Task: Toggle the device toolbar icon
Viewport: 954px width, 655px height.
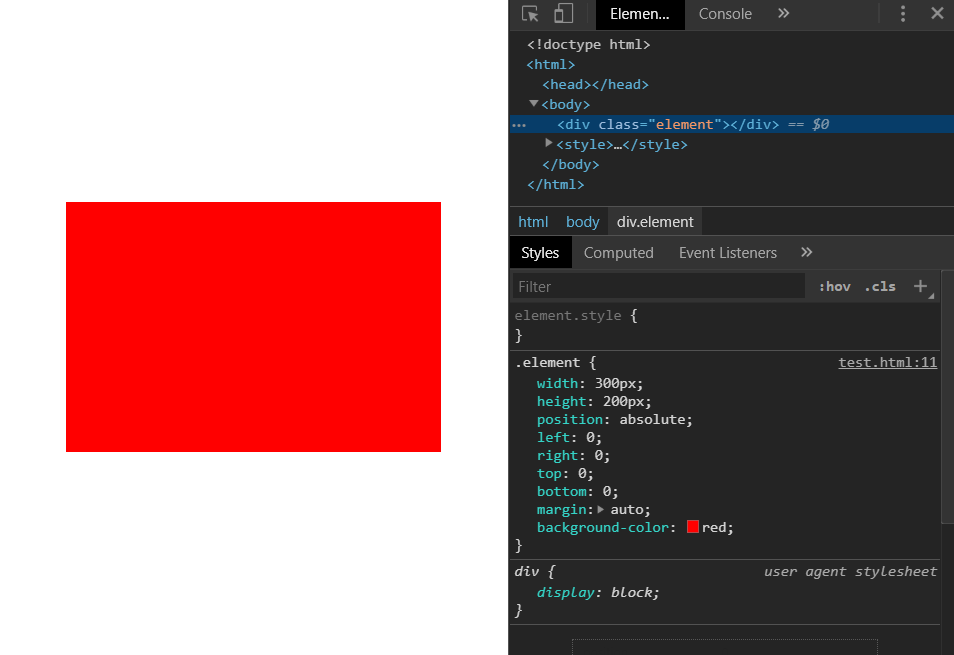Action: tap(563, 13)
